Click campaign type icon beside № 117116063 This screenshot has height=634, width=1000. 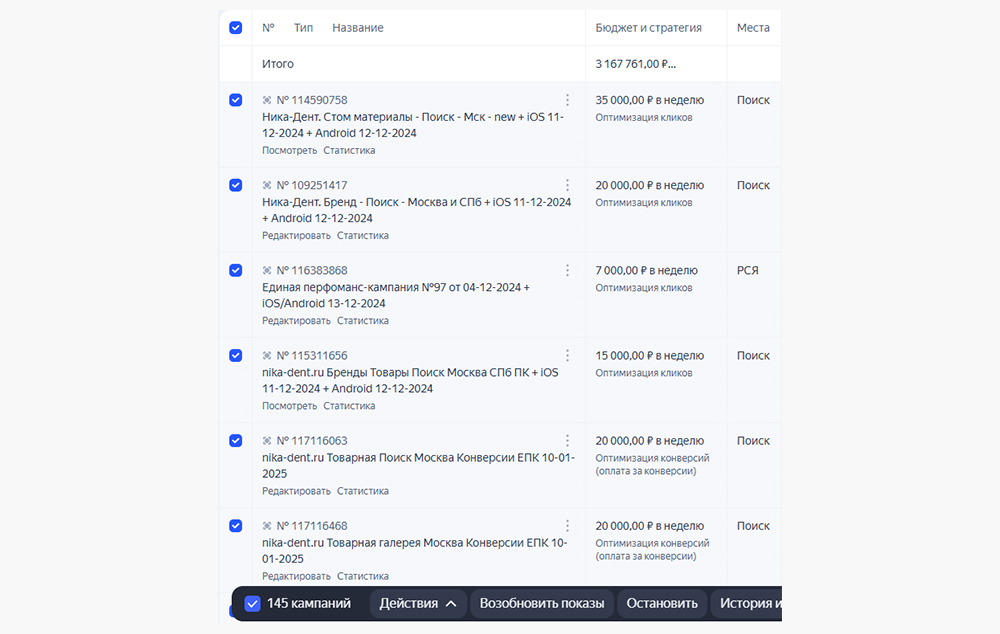click(x=267, y=441)
